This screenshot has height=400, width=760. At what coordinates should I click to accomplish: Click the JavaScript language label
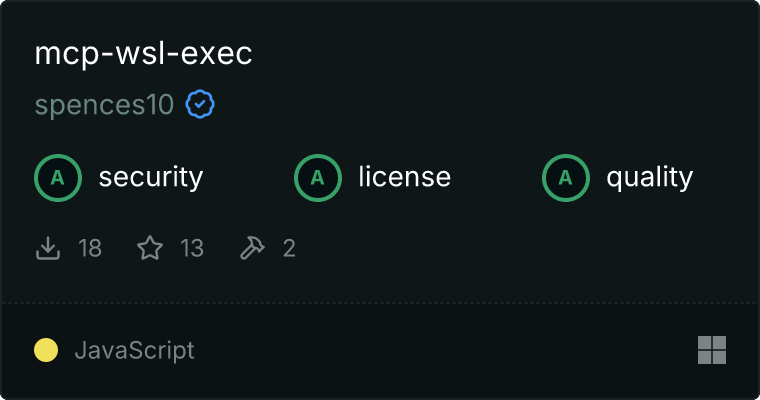pos(134,351)
